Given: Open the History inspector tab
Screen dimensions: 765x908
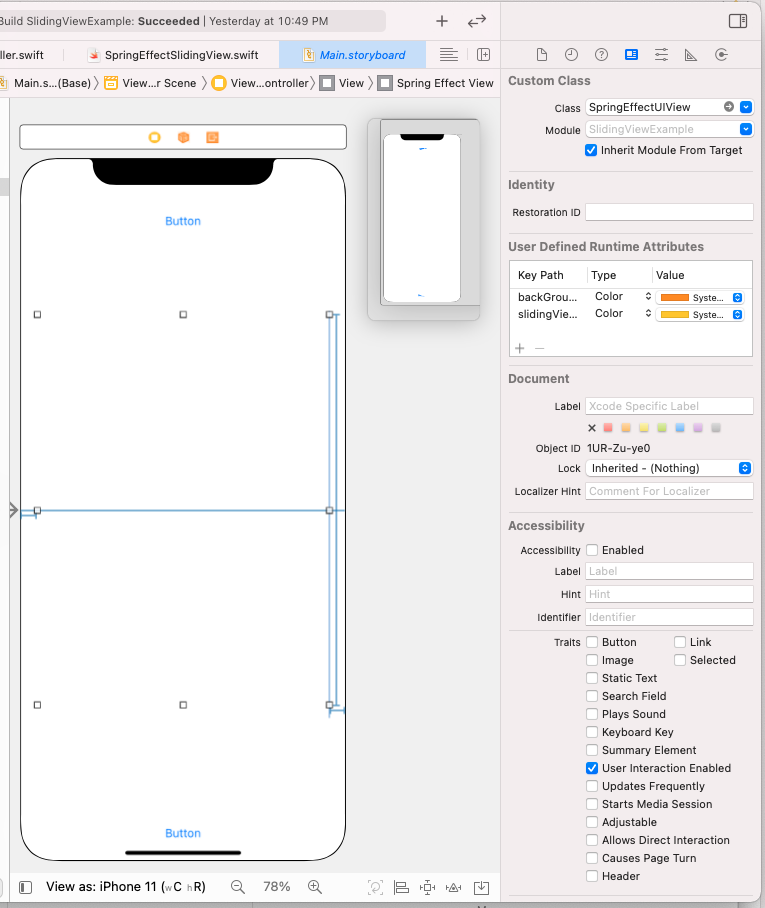Looking at the screenshot, I should 571,55.
